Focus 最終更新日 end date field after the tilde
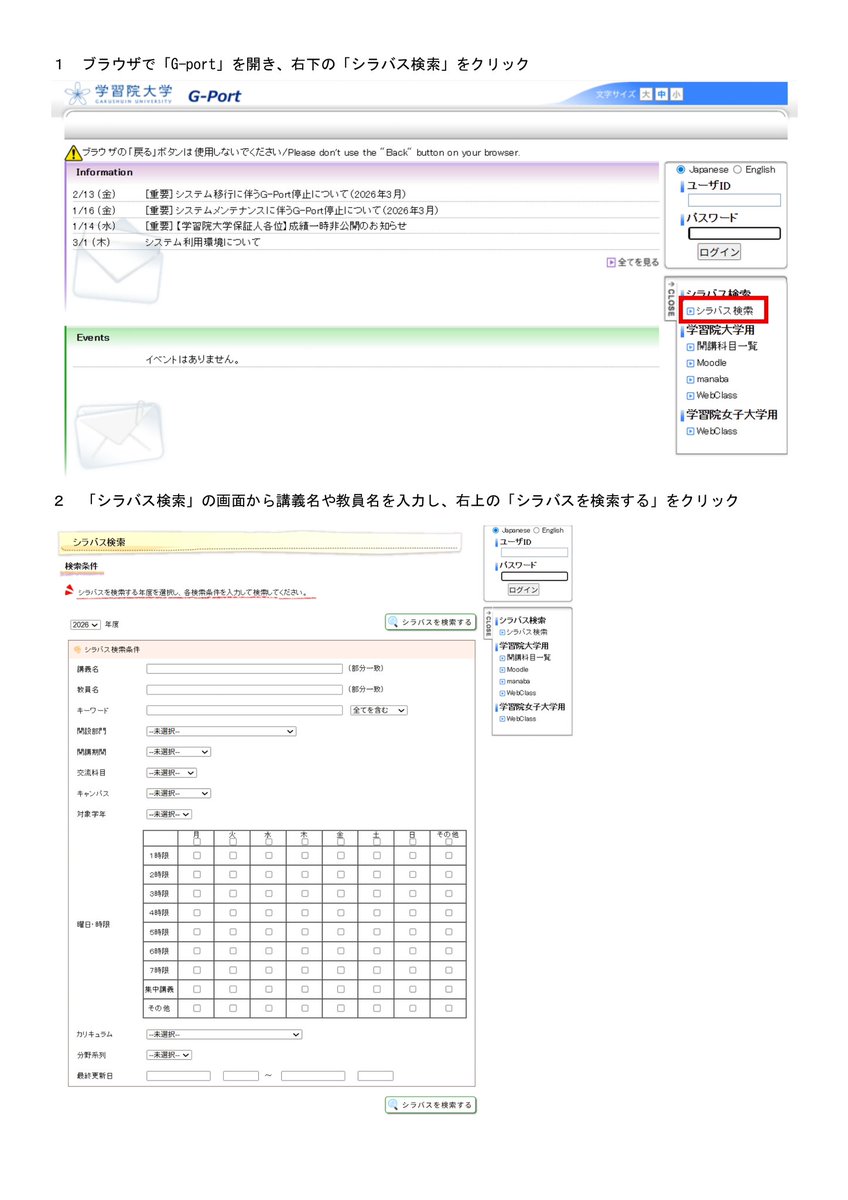This screenshot has width=848, height=1200. pyautogui.click(x=313, y=1076)
